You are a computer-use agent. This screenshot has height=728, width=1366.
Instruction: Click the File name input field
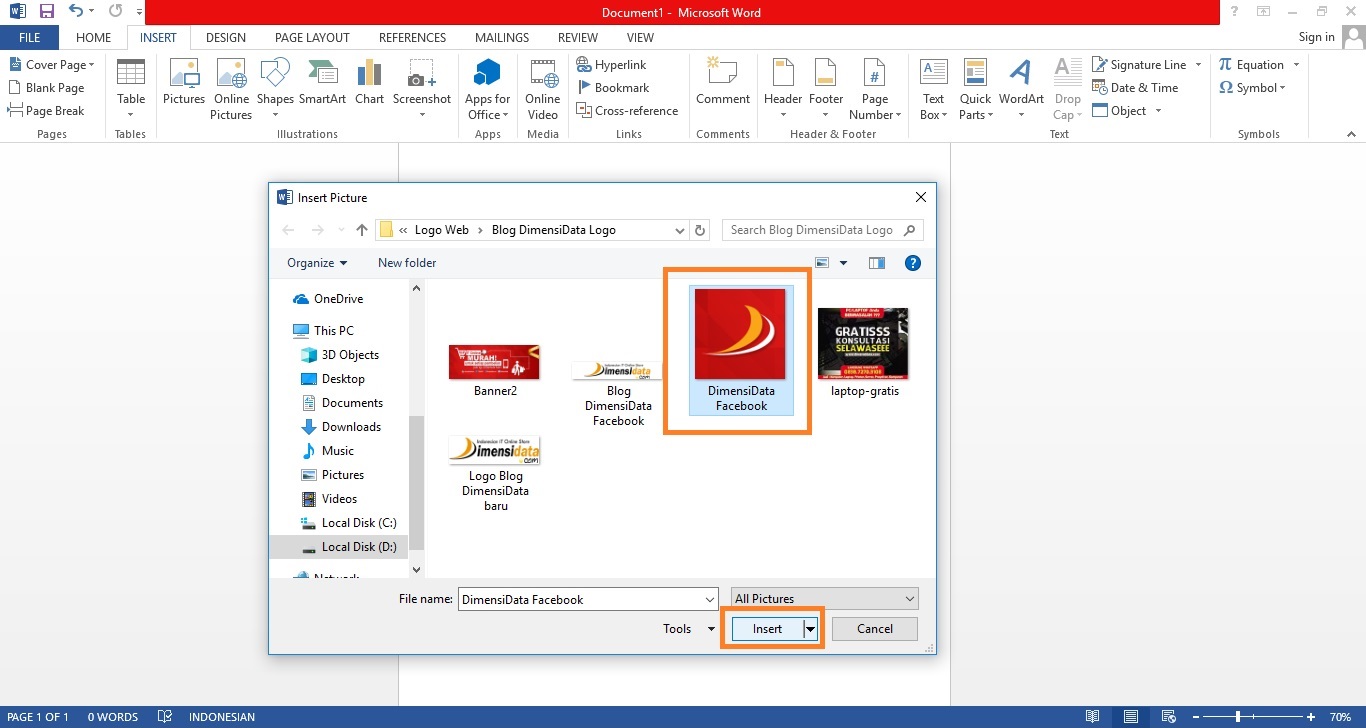point(588,600)
